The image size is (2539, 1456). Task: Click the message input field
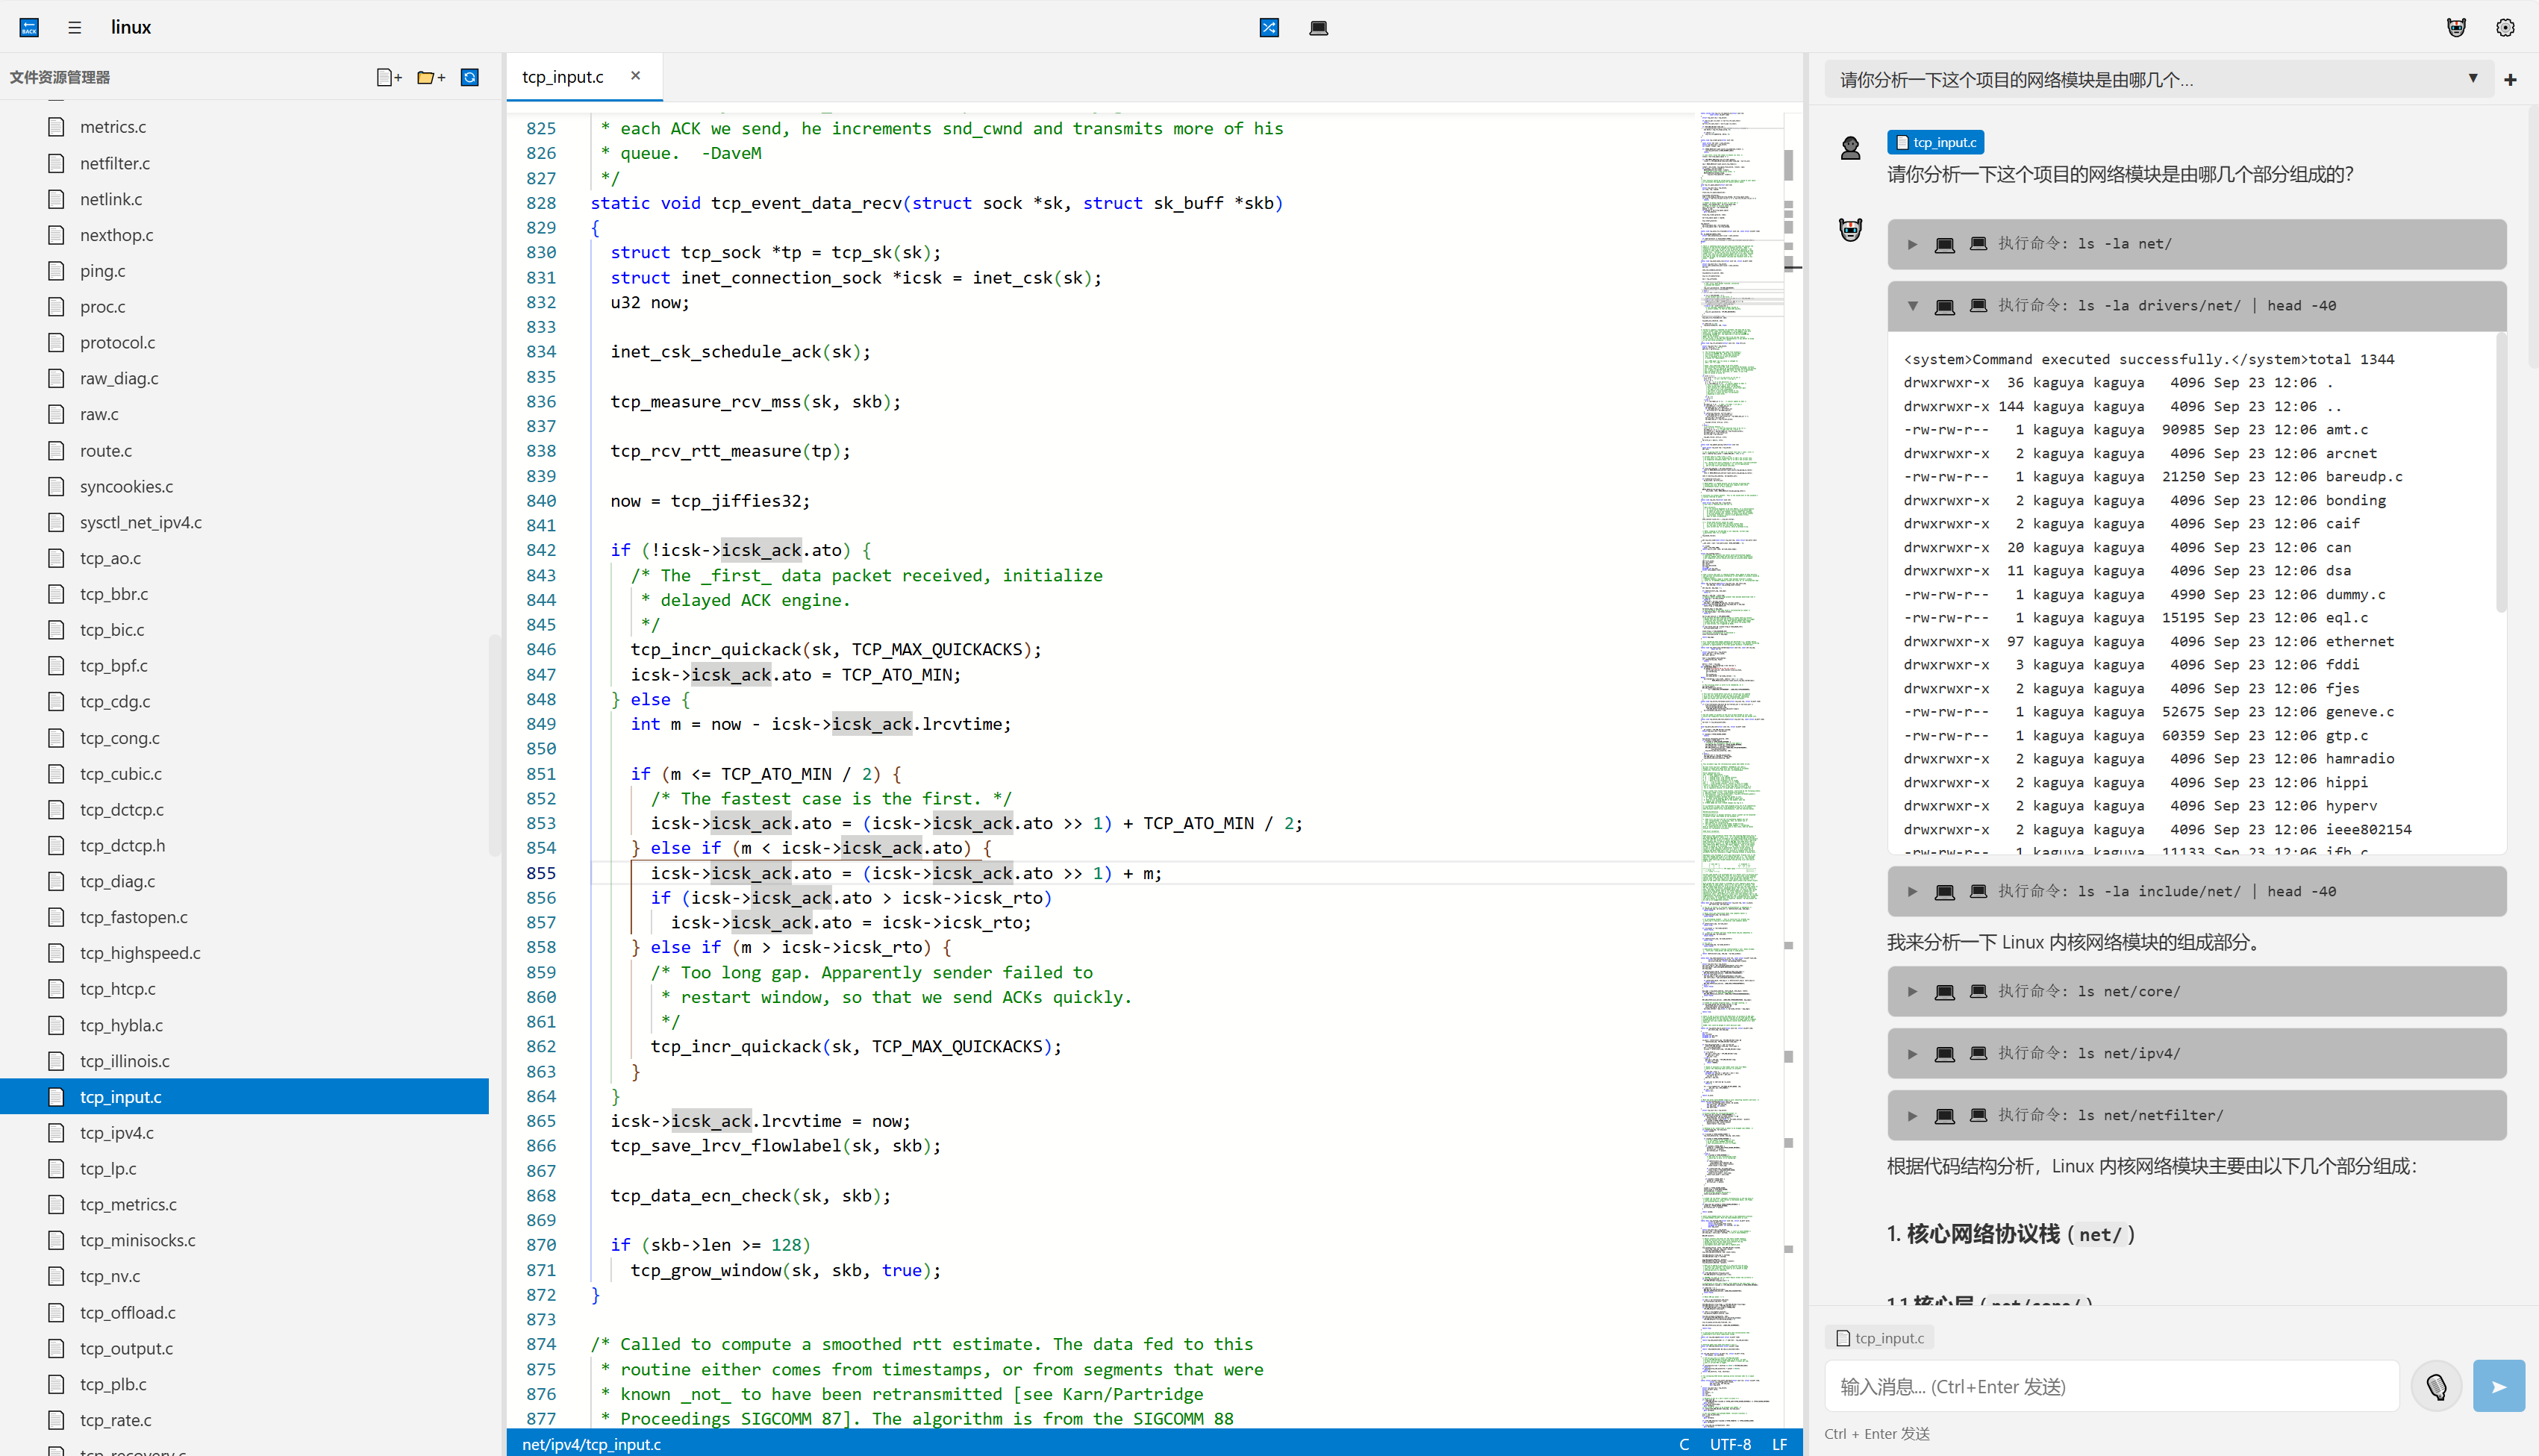[x=2110, y=1386]
